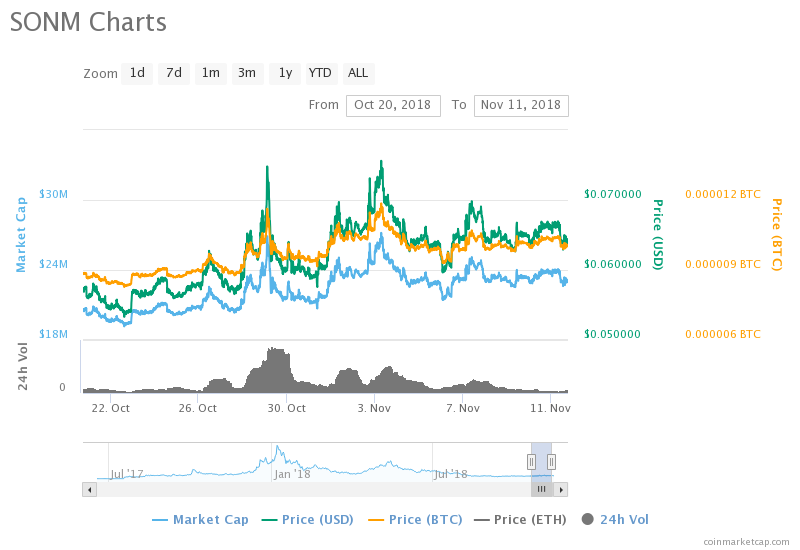Toggle Price (USD) series in legend

pos(308,520)
